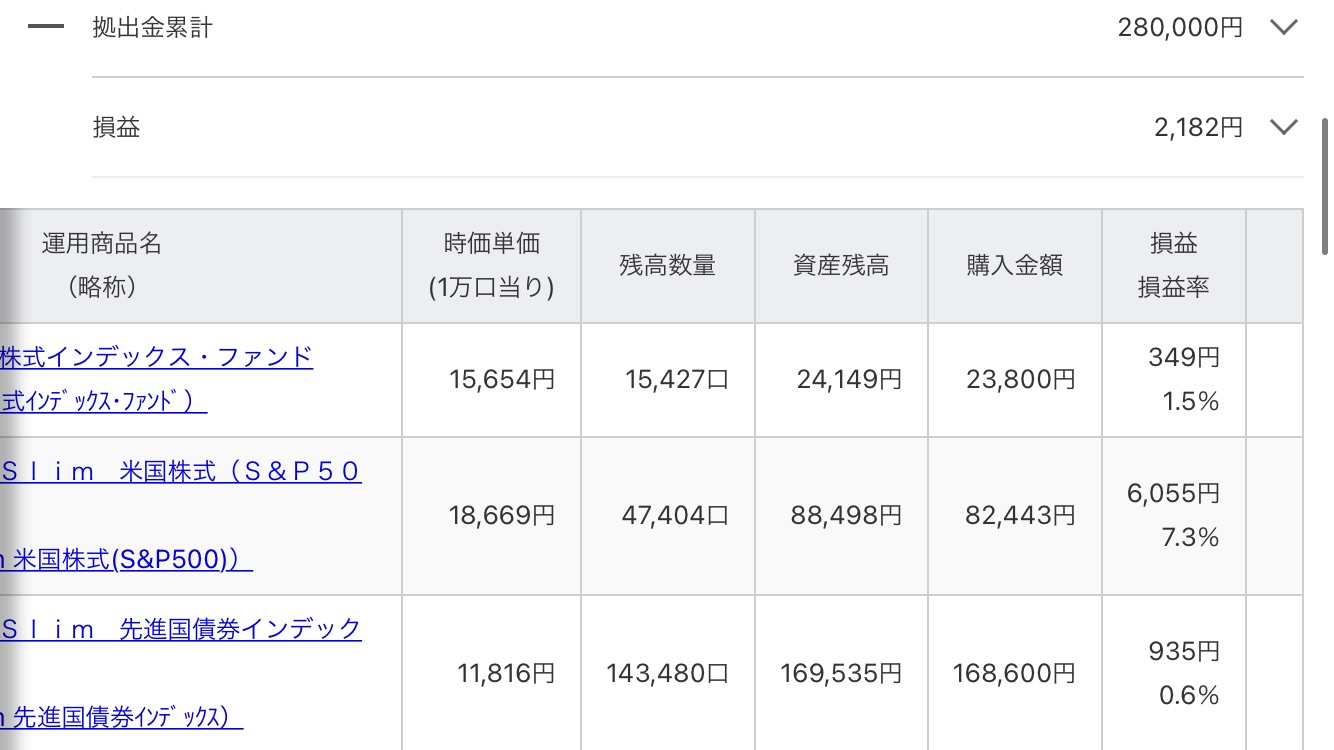Select the 280,000円 contribution total value

[1180, 27]
